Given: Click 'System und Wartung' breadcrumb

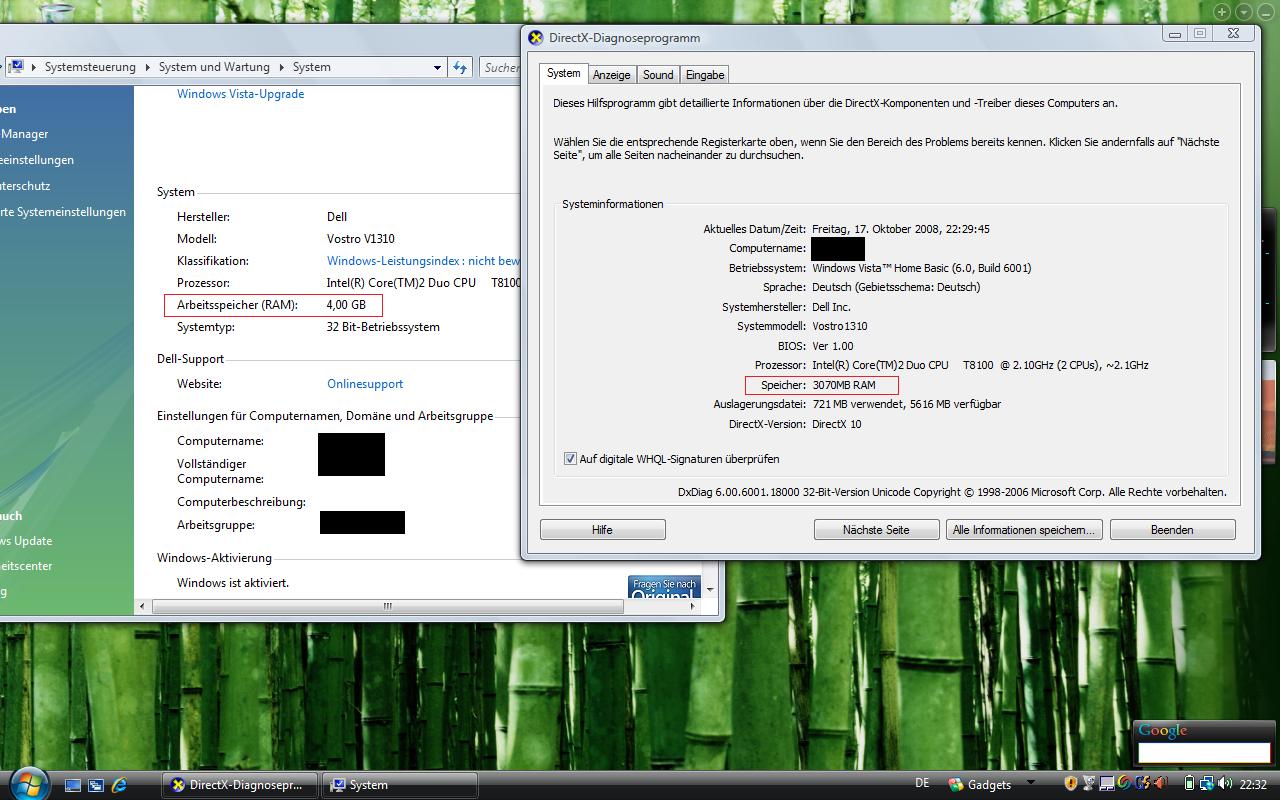Looking at the screenshot, I should 214,67.
